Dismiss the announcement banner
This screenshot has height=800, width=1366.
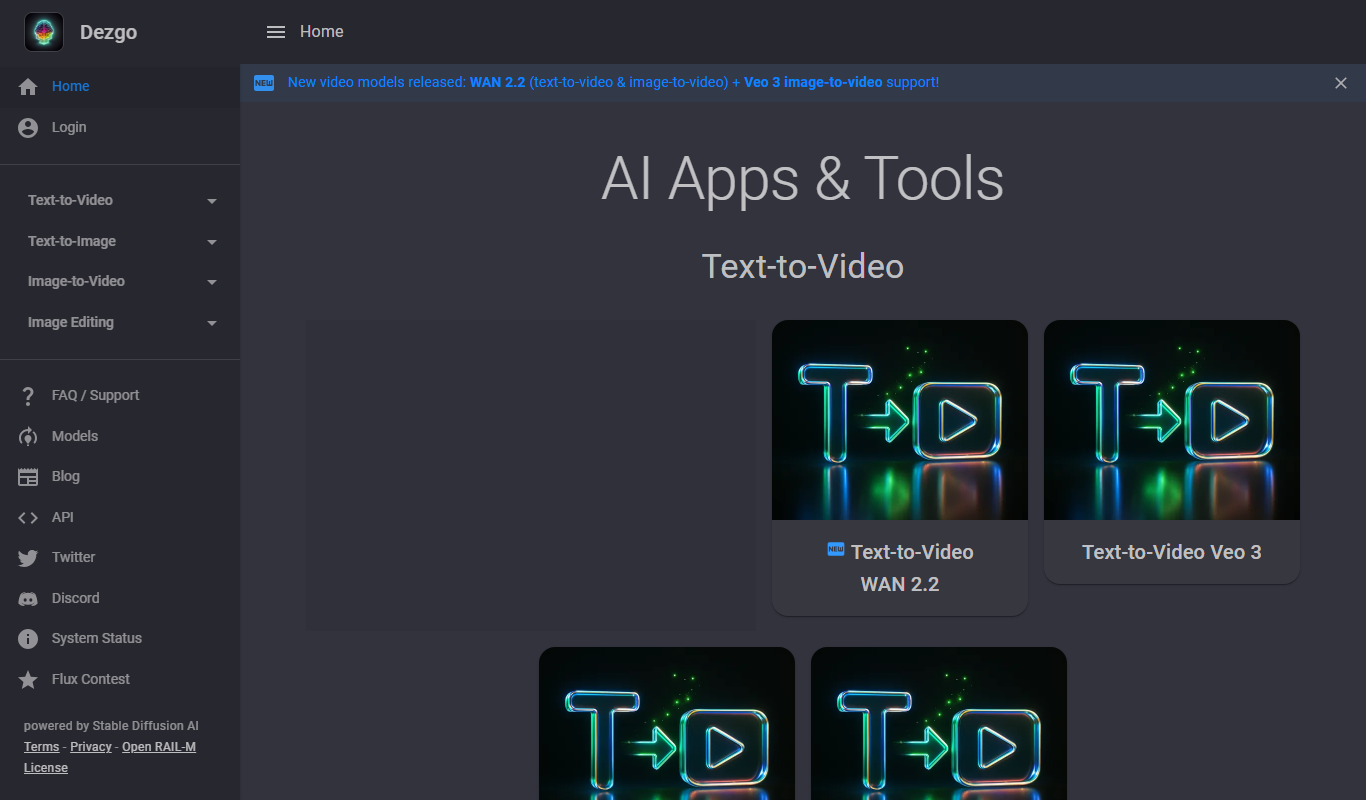coord(1341,83)
